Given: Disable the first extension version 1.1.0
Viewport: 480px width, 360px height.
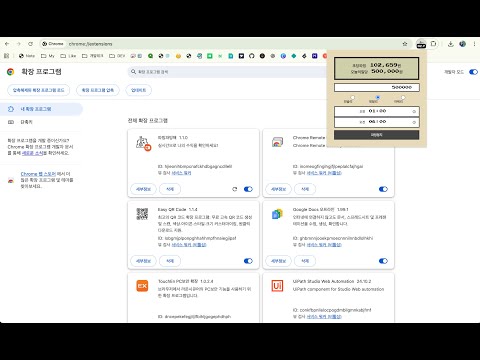Looking at the screenshot, I should pos(248,189).
